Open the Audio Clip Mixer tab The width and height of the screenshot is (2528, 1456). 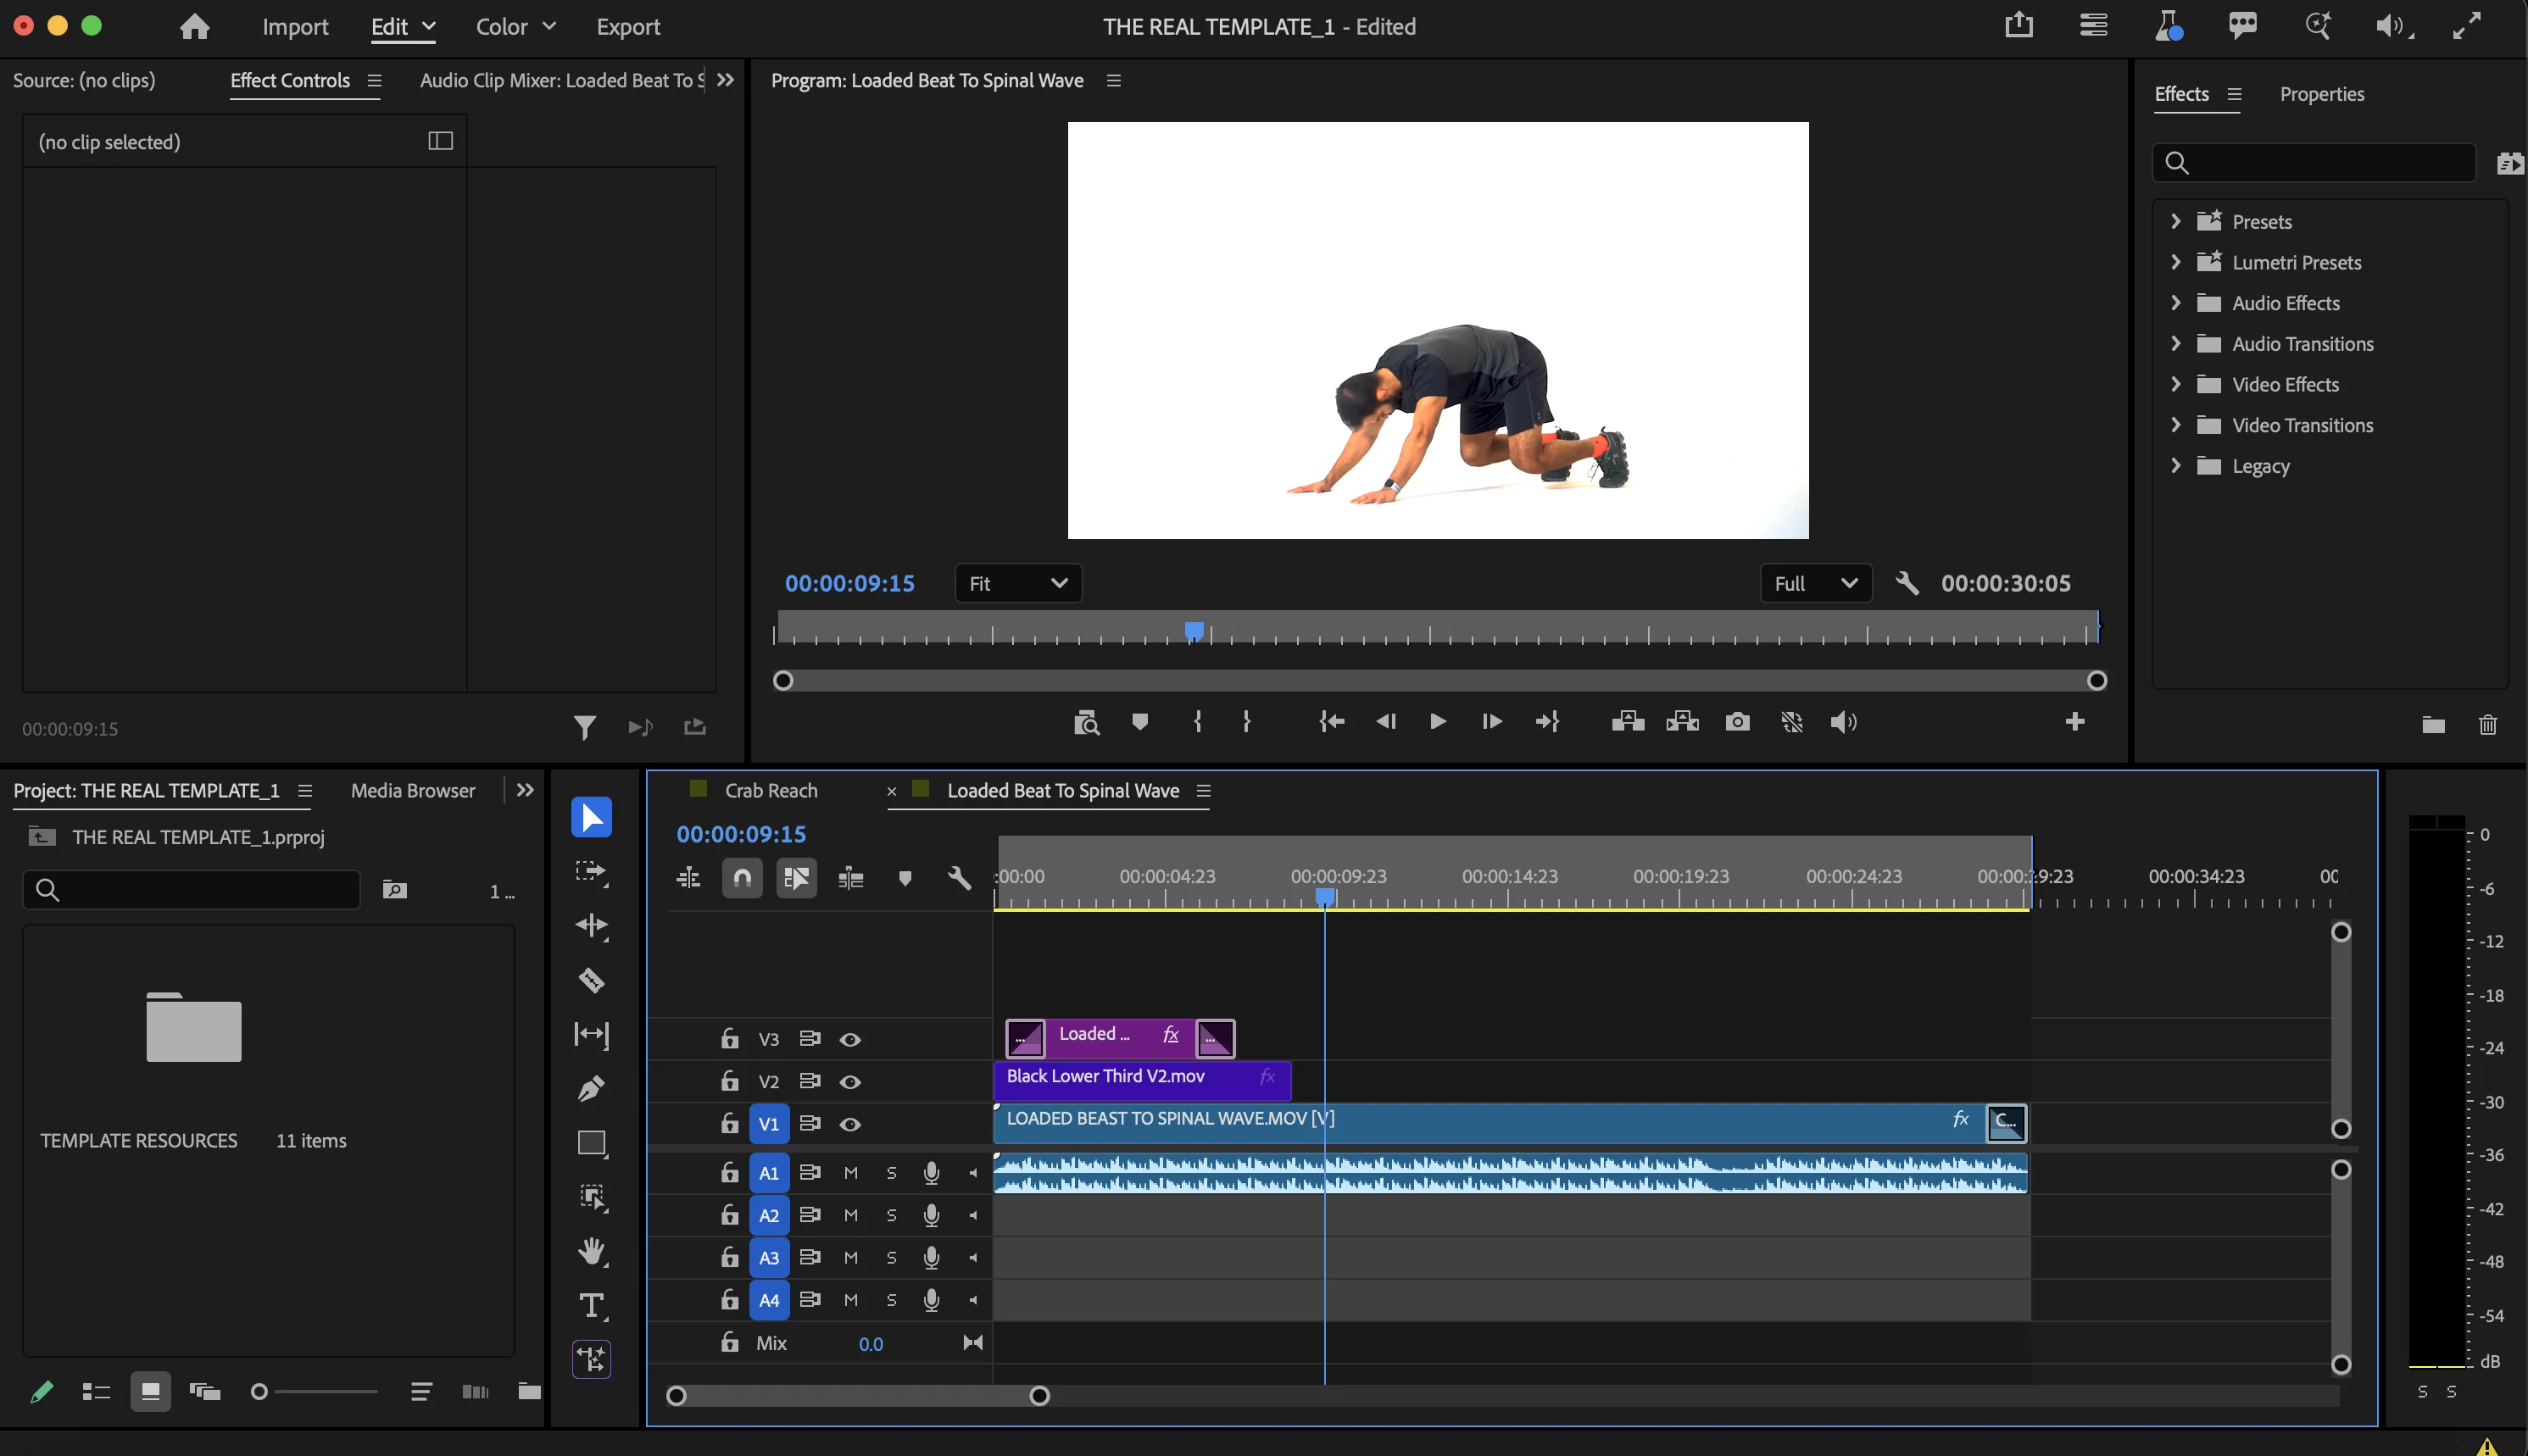tap(562, 80)
